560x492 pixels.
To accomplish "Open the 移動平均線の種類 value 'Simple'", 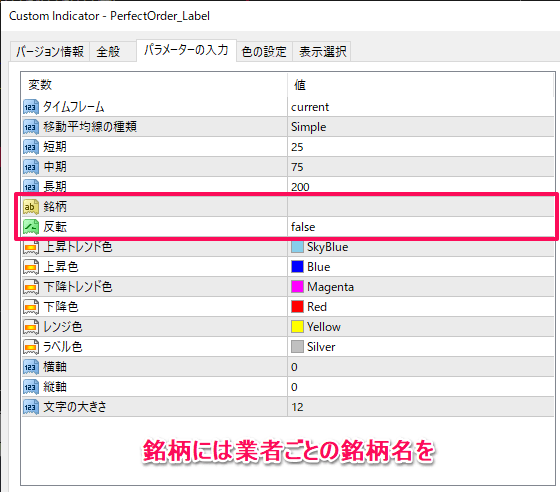I will click(x=309, y=127).
